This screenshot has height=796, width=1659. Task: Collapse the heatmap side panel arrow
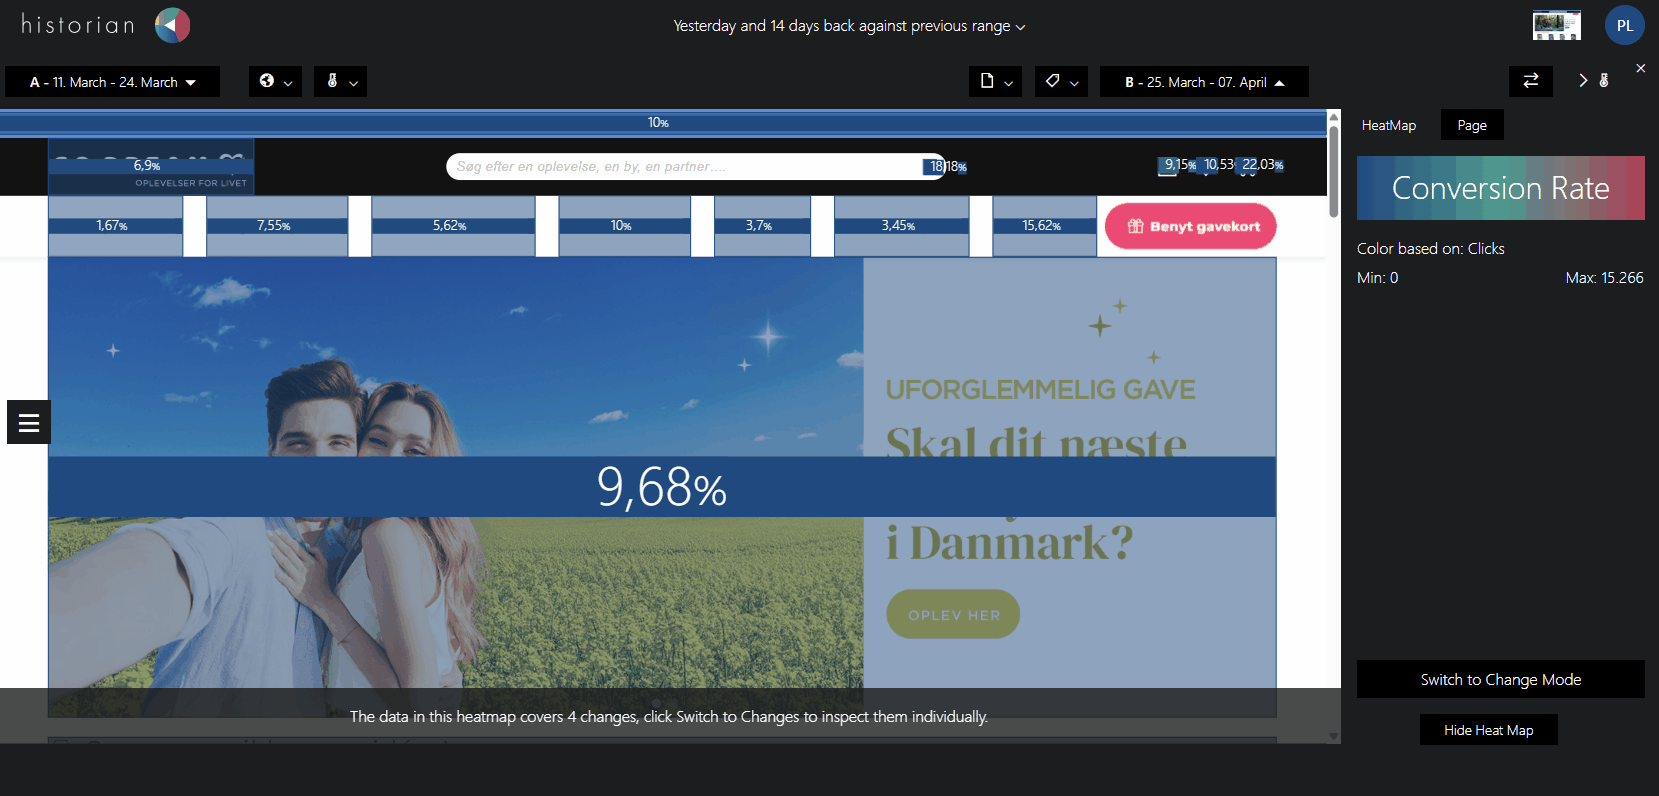click(x=1583, y=81)
